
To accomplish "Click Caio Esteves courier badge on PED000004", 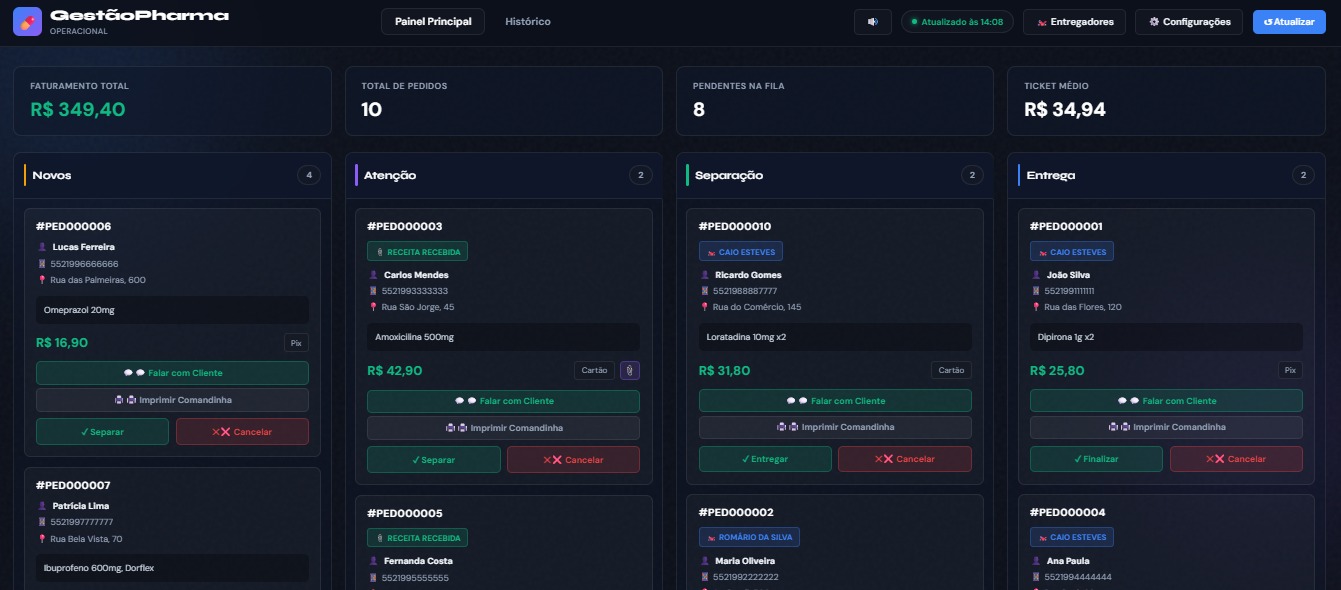I will [1072, 538].
